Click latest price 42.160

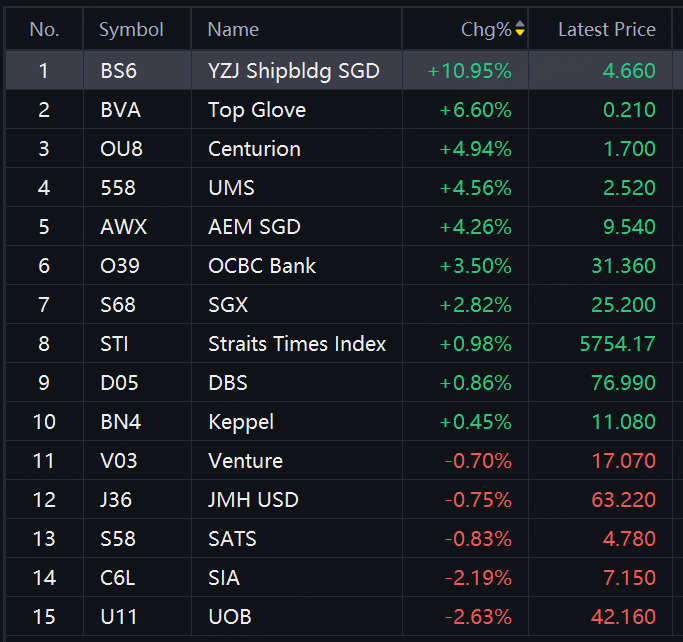coord(623,617)
